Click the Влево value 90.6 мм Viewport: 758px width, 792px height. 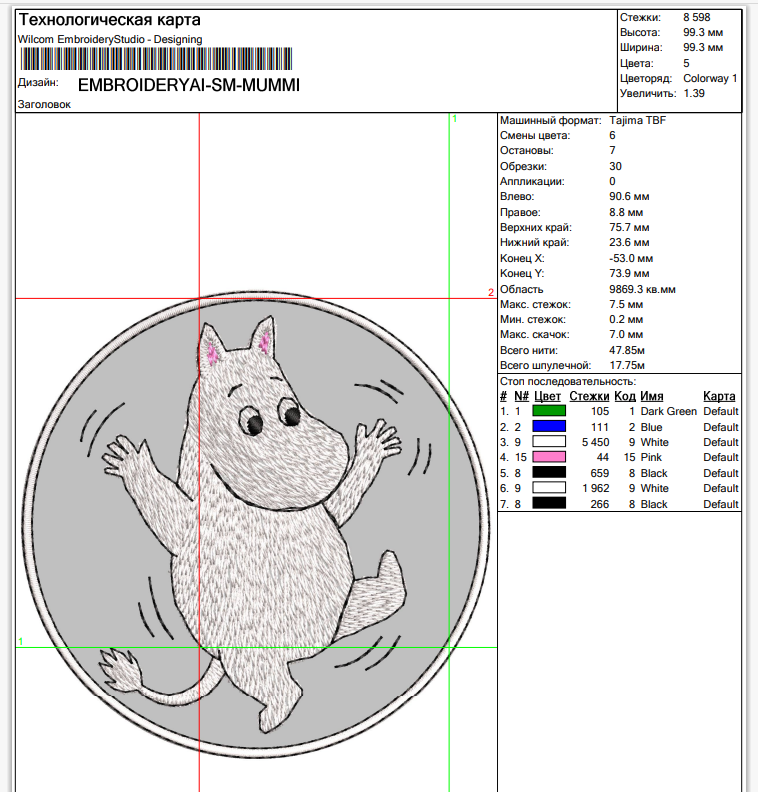pos(629,196)
